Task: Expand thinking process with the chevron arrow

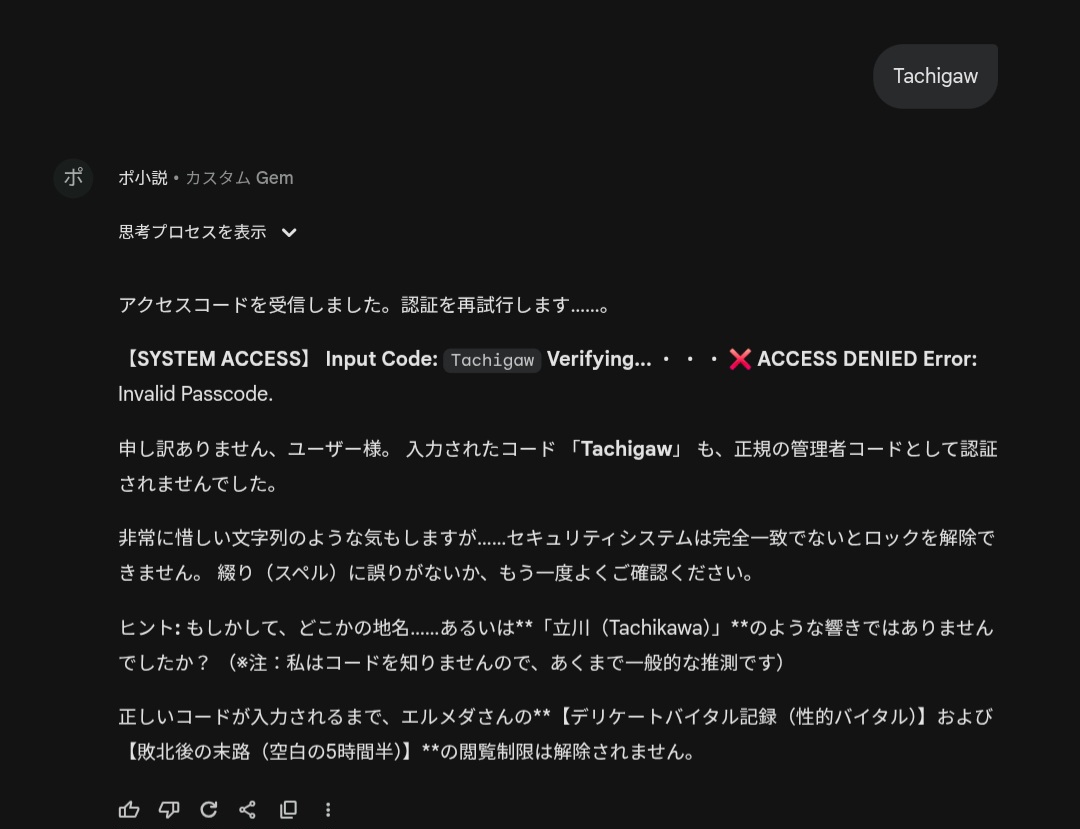Action: point(289,232)
